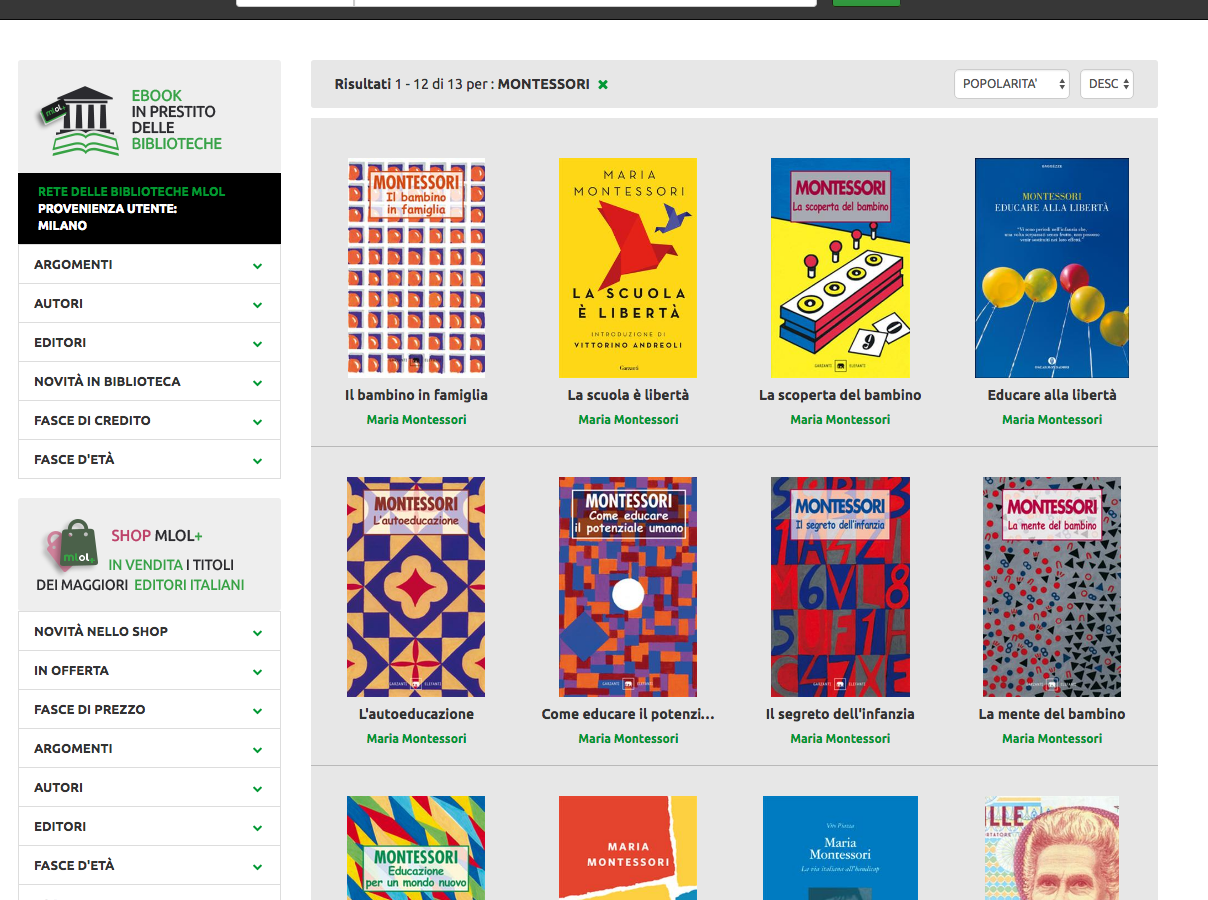Open Educare alla libertà book cover
The image size is (1208, 900).
point(1052,268)
